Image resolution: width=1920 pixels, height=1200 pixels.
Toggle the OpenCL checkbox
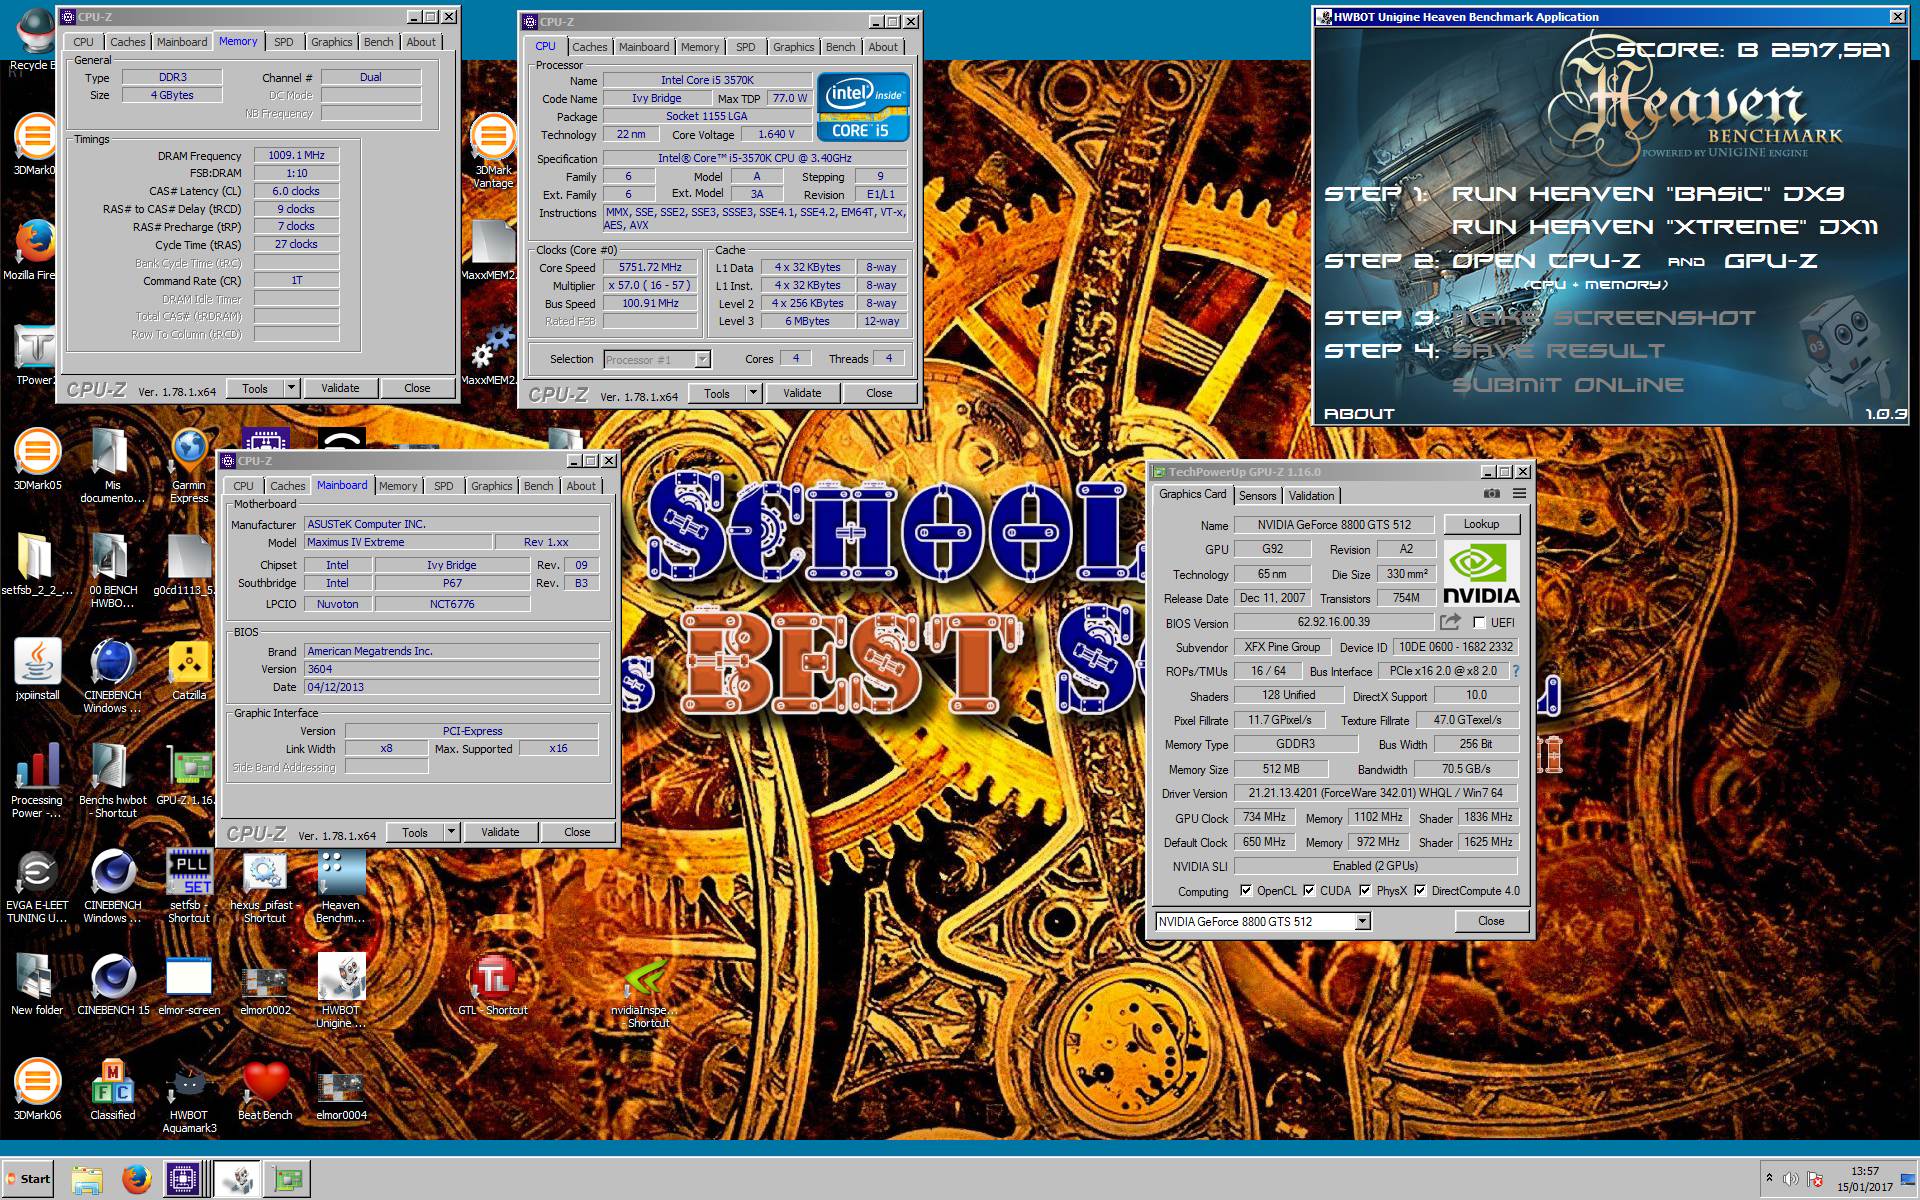[1246, 890]
